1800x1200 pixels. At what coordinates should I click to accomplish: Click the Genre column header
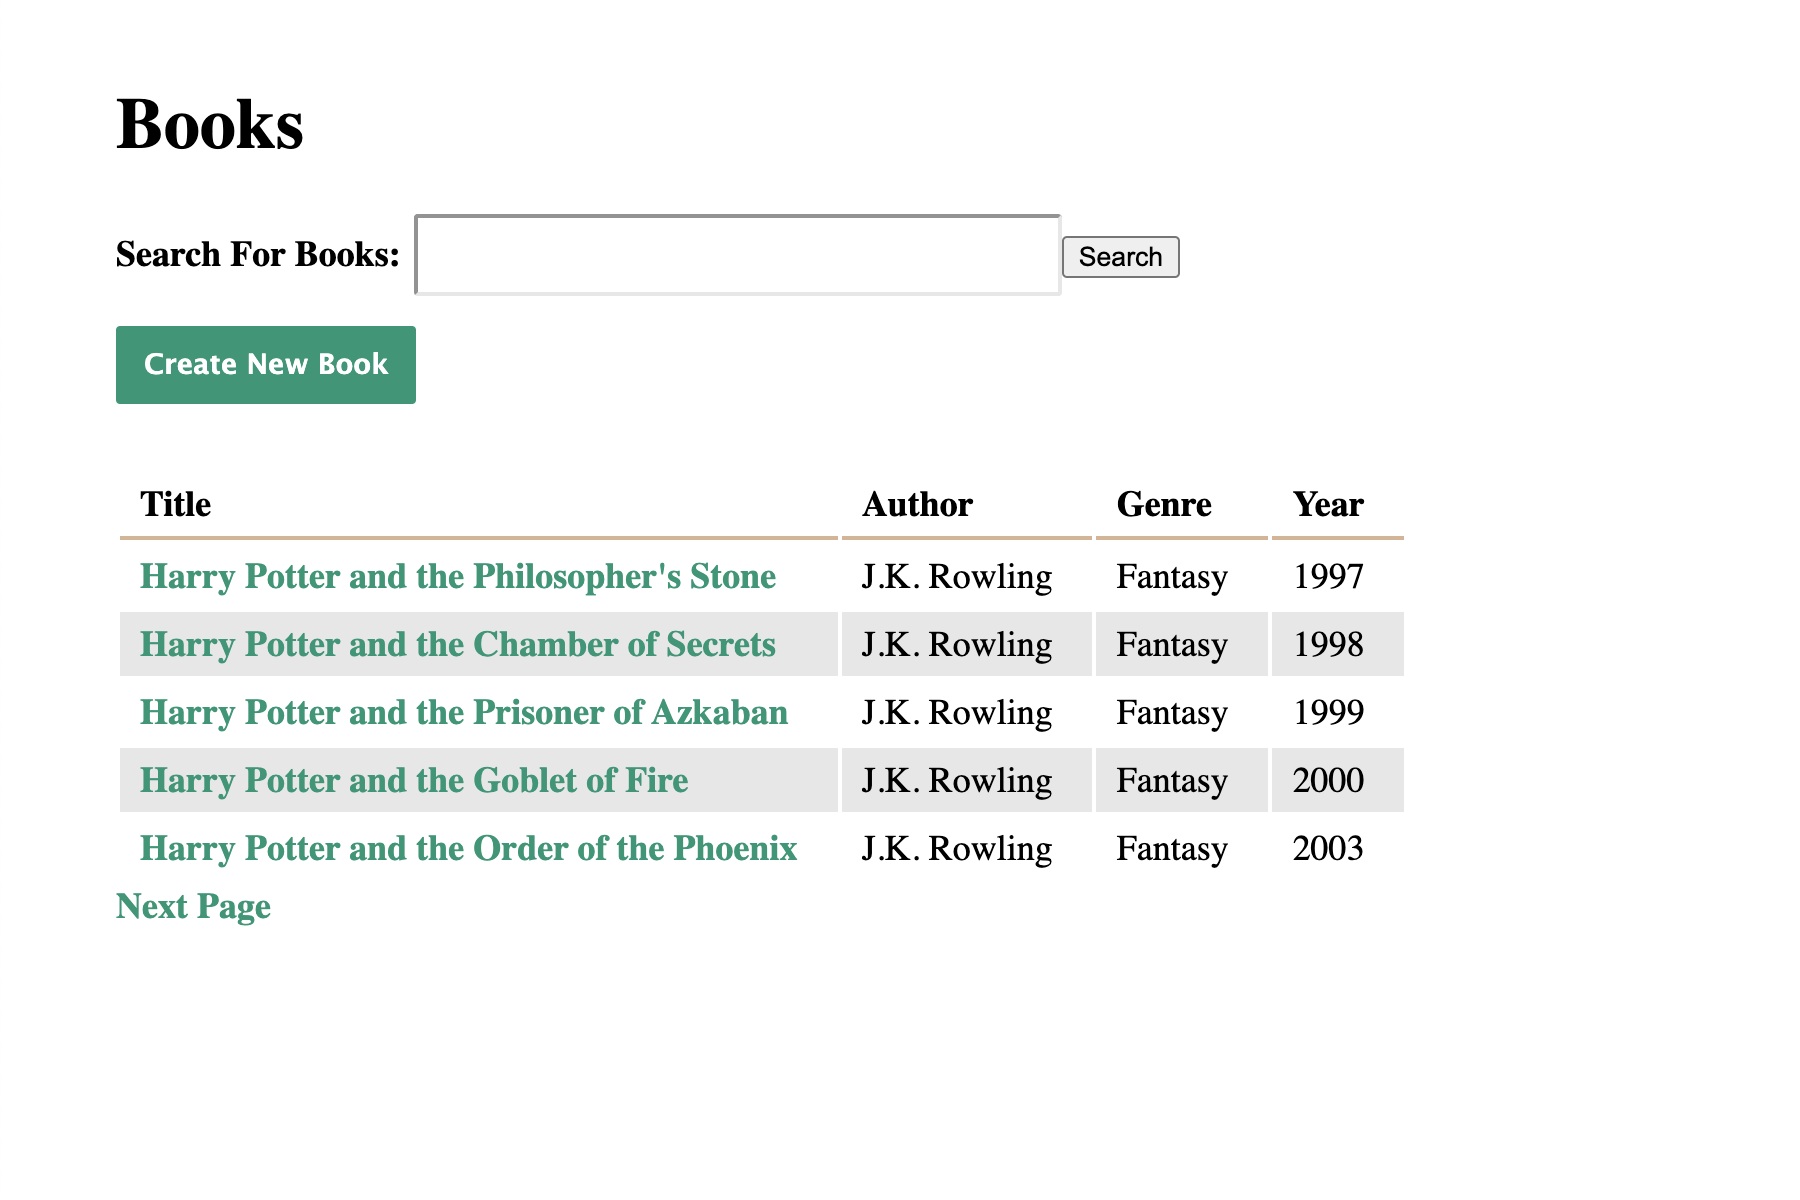pyautogui.click(x=1164, y=505)
